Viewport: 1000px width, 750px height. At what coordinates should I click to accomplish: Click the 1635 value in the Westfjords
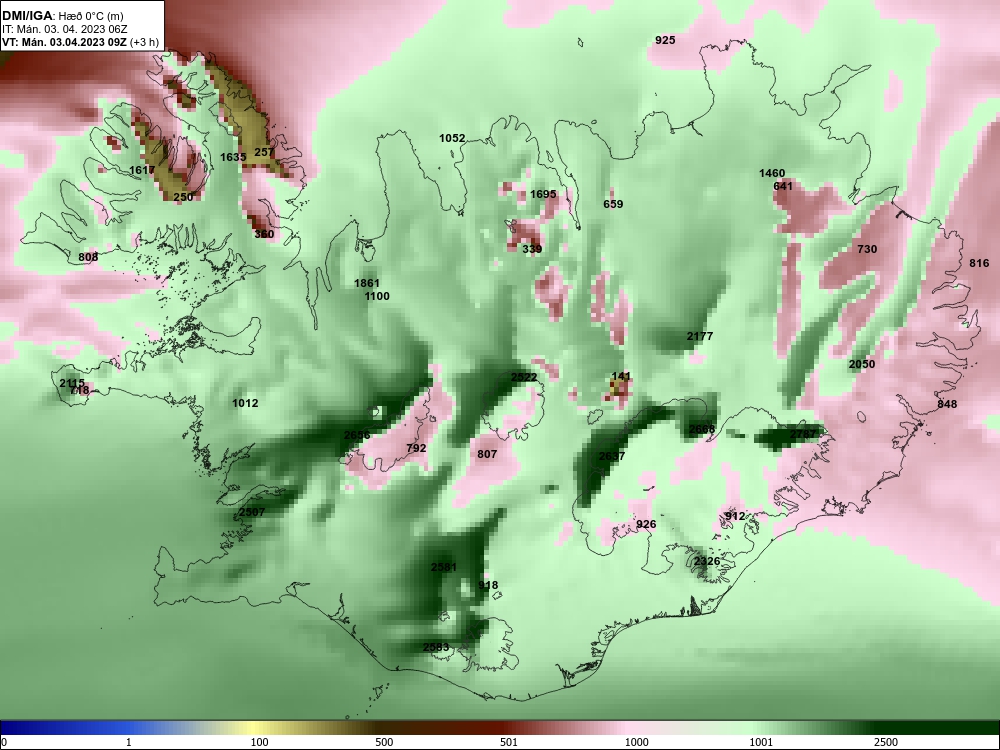(x=233, y=157)
